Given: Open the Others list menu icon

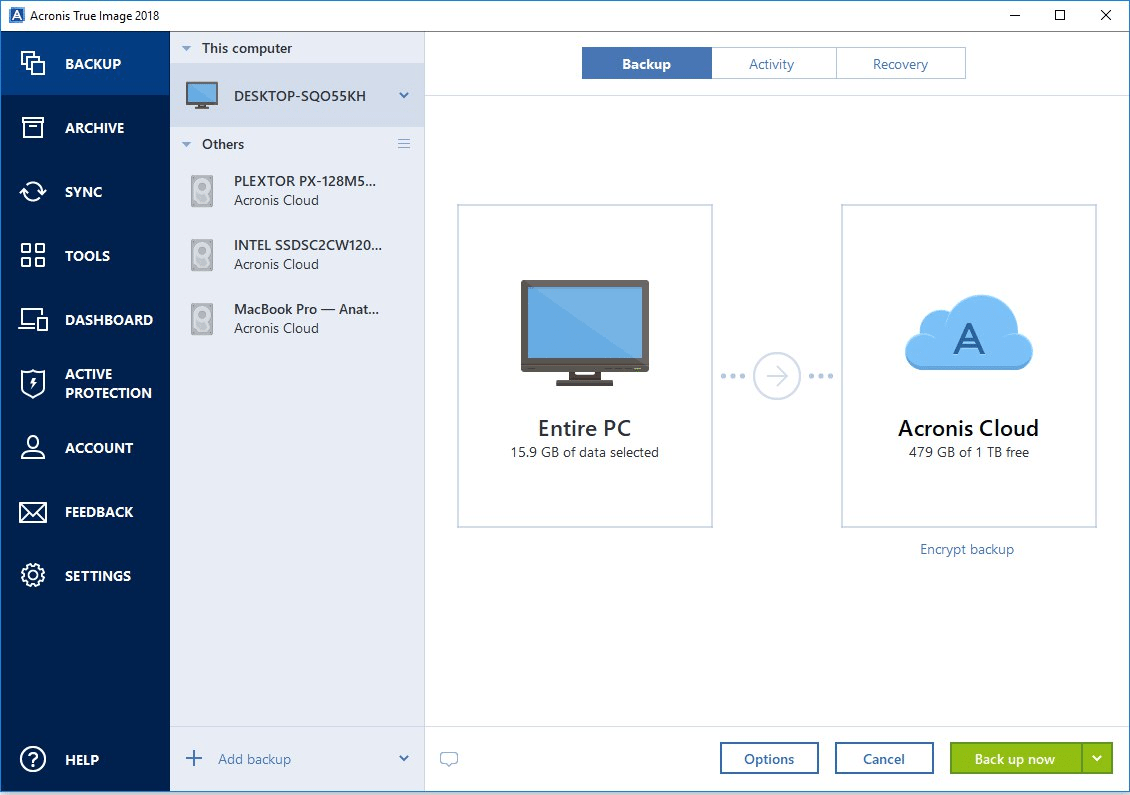Looking at the screenshot, I should 404,143.
